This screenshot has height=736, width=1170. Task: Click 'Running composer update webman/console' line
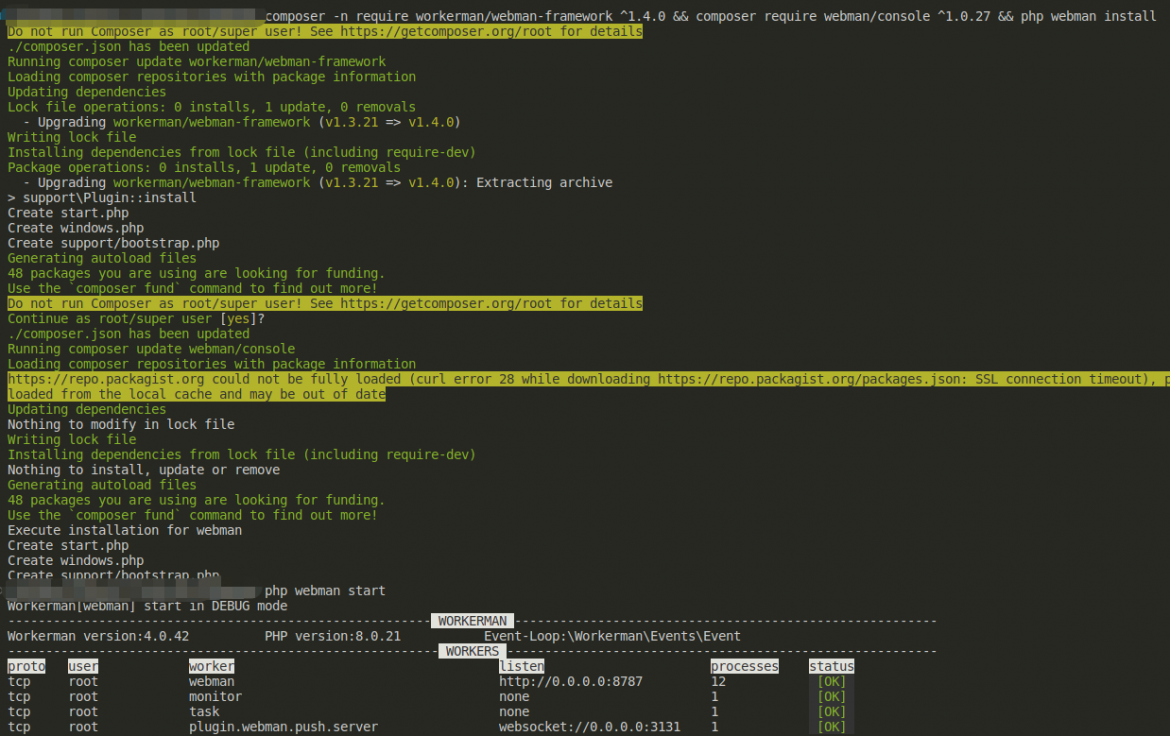coord(151,349)
